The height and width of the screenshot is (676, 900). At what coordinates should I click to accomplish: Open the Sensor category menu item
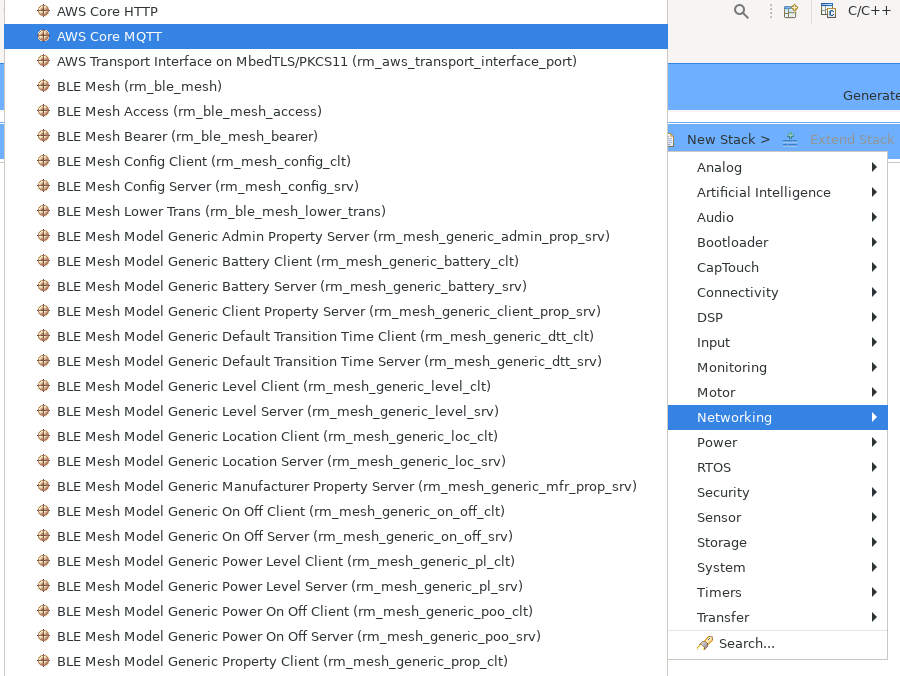778,518
